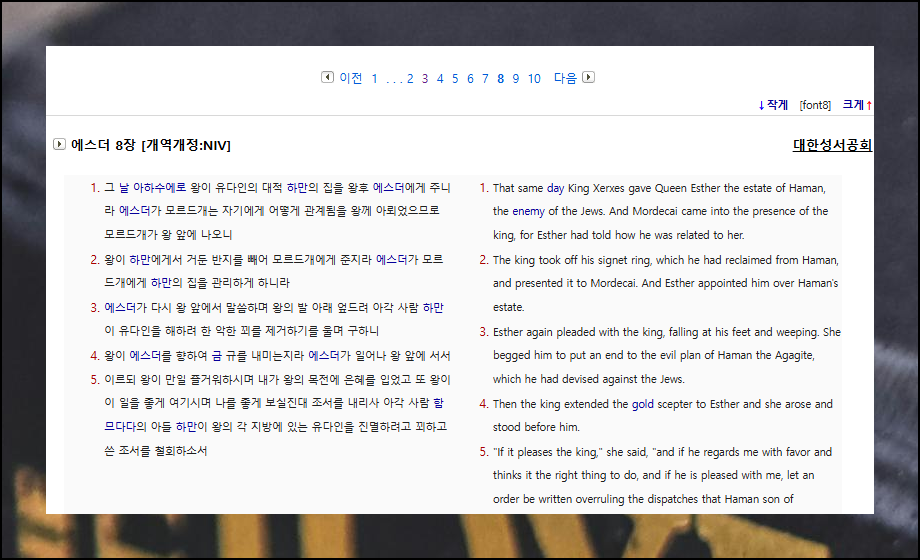This screenshot has width=920, height=560.
Task: Click the 므다다 link in Korean verse 5
Action: [x=120, y=427]
